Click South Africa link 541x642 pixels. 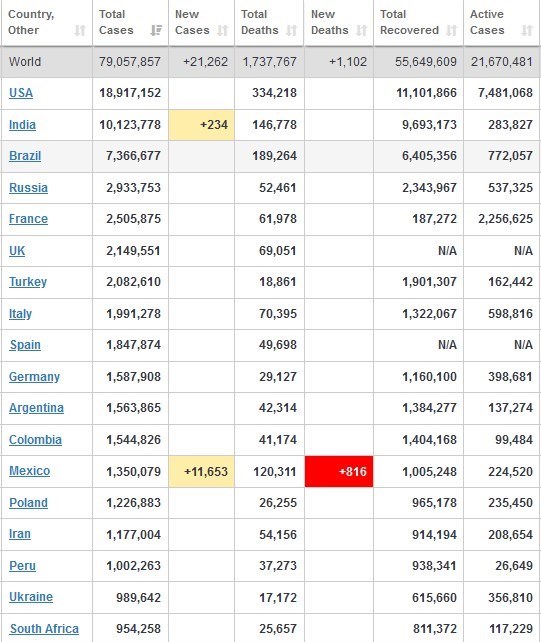coord(44,628)
